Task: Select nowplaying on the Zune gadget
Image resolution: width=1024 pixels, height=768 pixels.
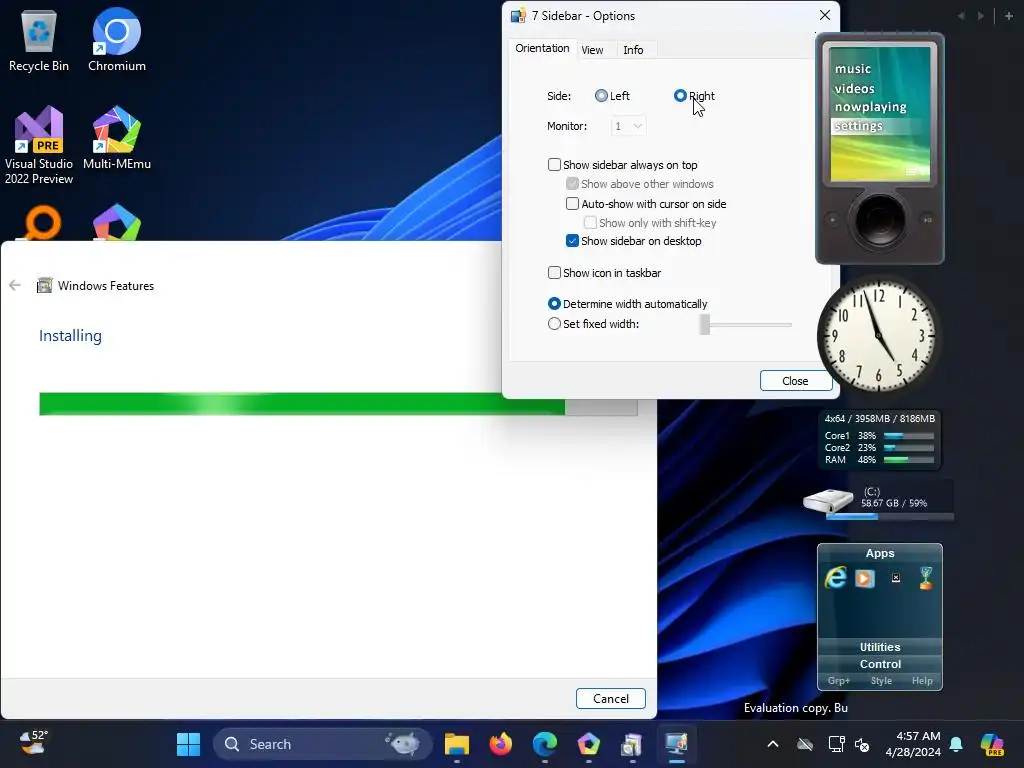Action: point(871,106)
